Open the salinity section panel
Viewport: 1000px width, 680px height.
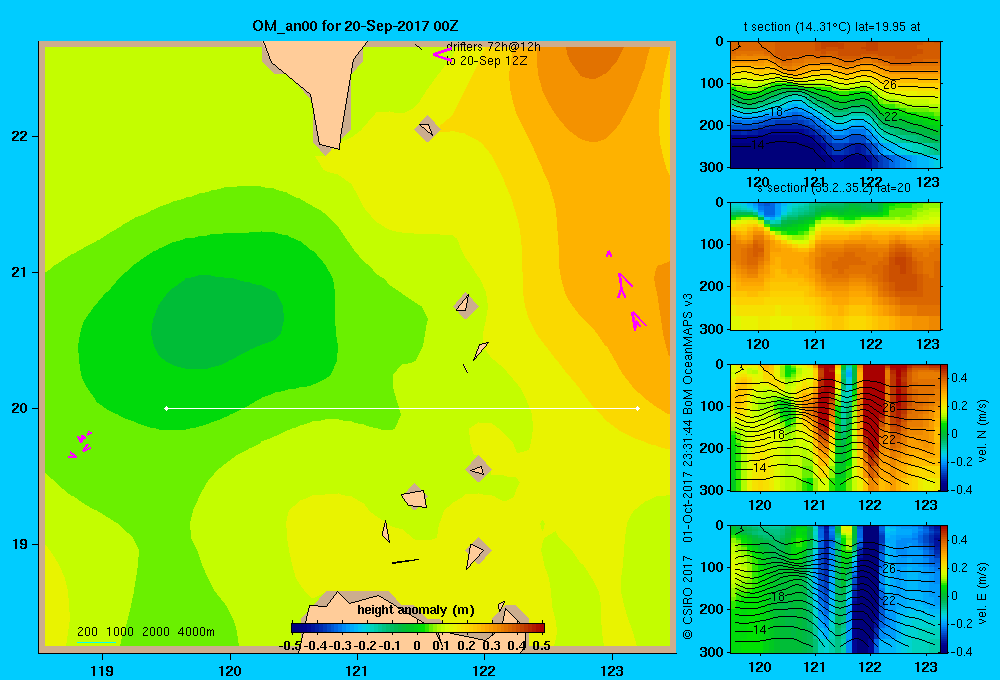point(835,266)
